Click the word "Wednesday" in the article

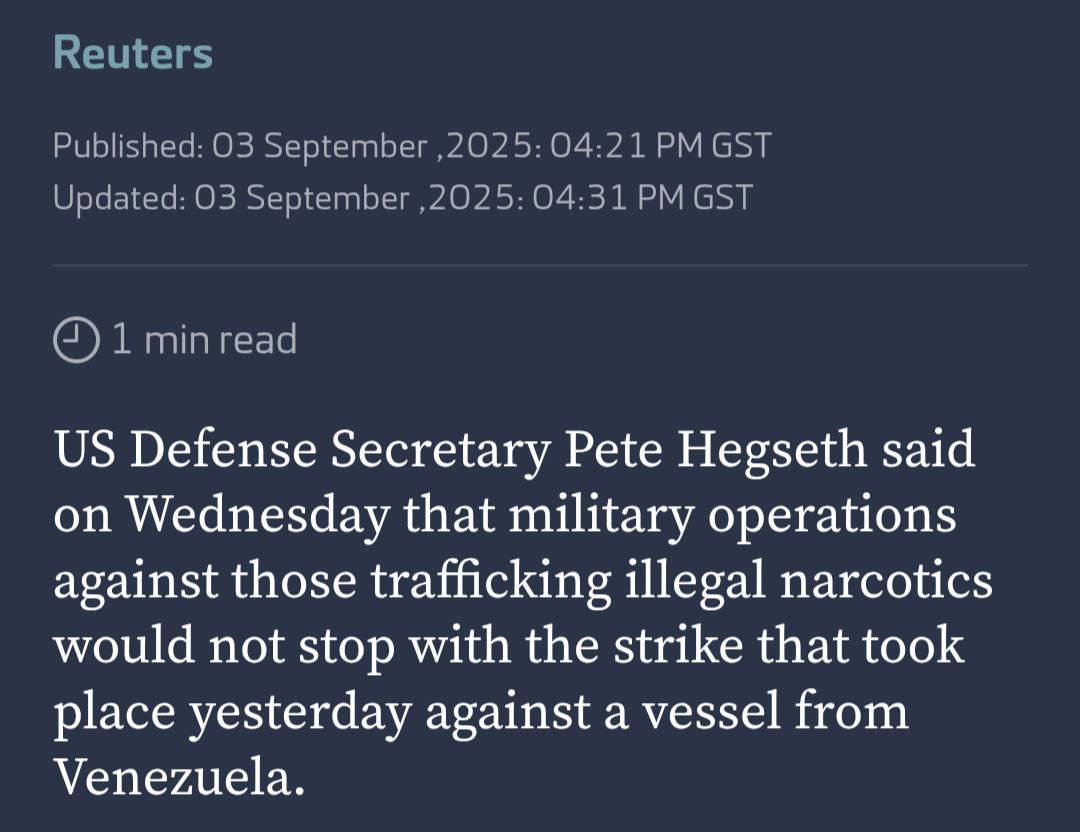260,516
